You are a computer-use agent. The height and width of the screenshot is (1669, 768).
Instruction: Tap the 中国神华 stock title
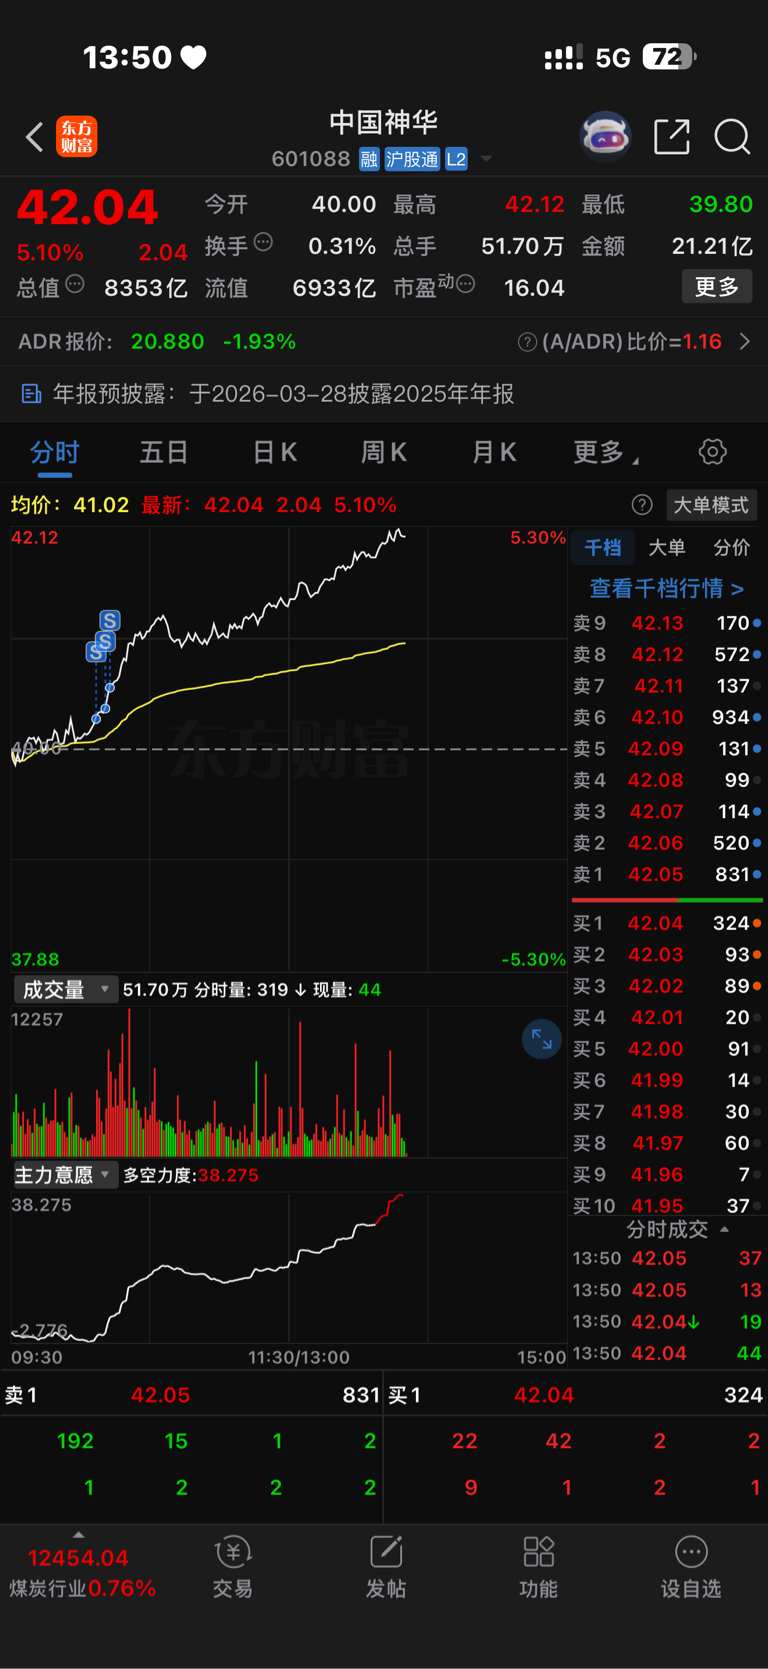click(384, 122)
